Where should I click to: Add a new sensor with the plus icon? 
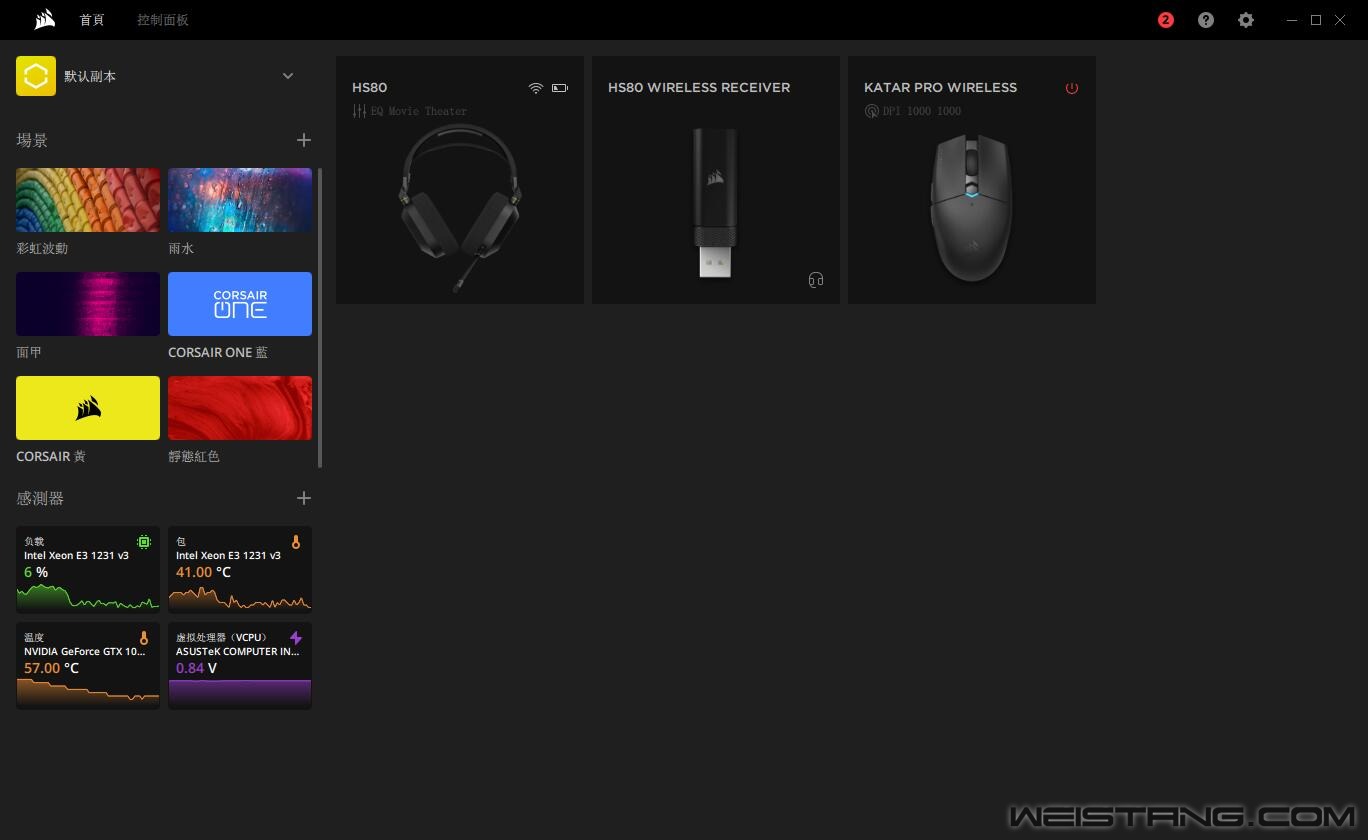point(304,498)
